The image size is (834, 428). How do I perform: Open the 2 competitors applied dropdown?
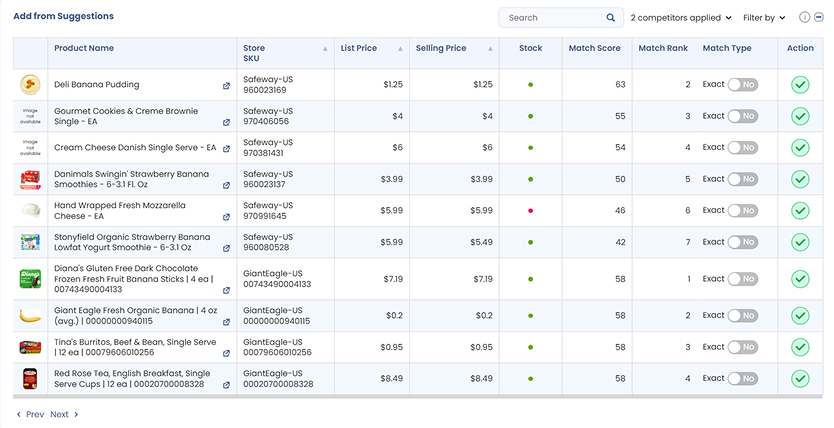[x=681, y=18]
